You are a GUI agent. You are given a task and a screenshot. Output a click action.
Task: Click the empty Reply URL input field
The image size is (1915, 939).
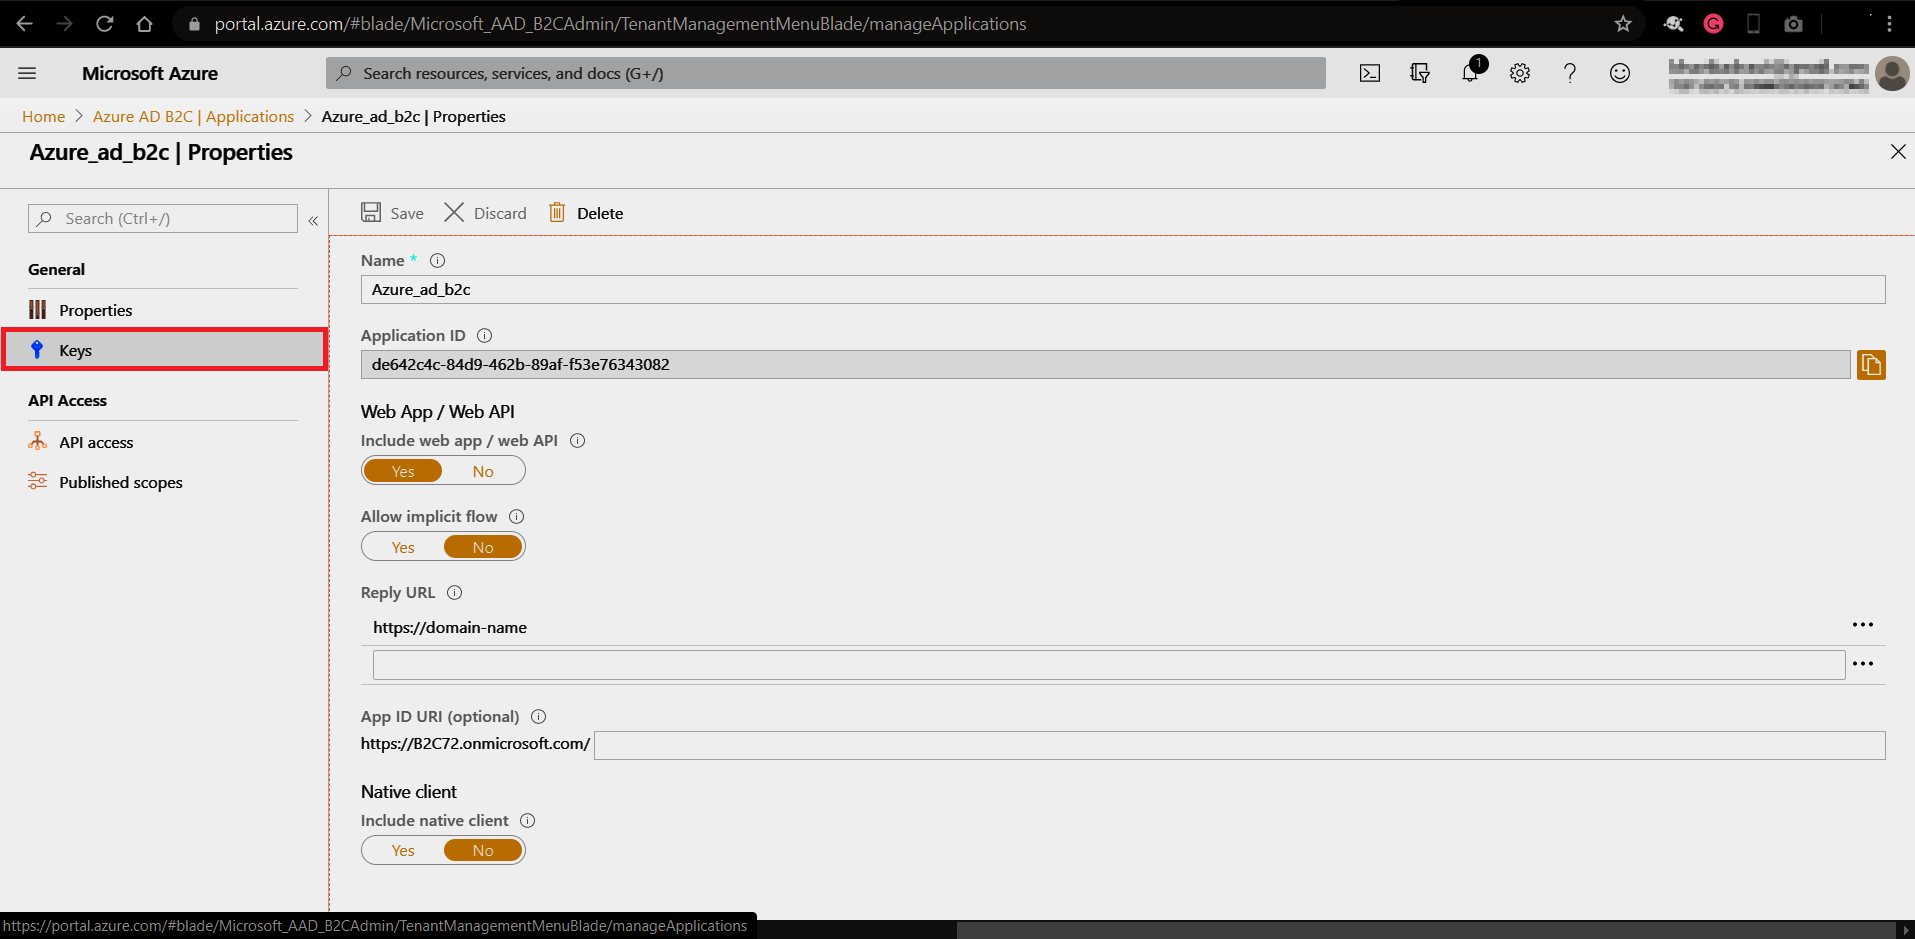1109,665
